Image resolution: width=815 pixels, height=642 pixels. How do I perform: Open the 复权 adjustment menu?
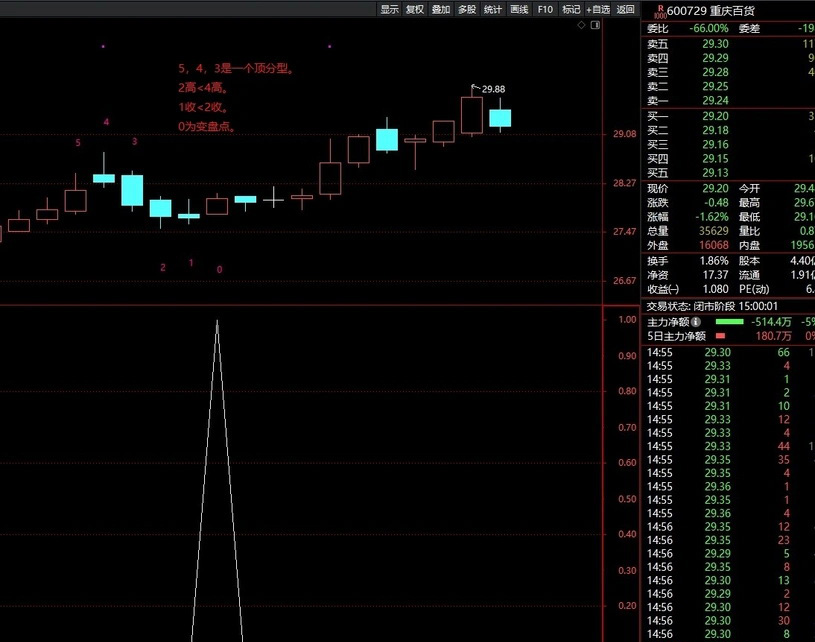415,9
